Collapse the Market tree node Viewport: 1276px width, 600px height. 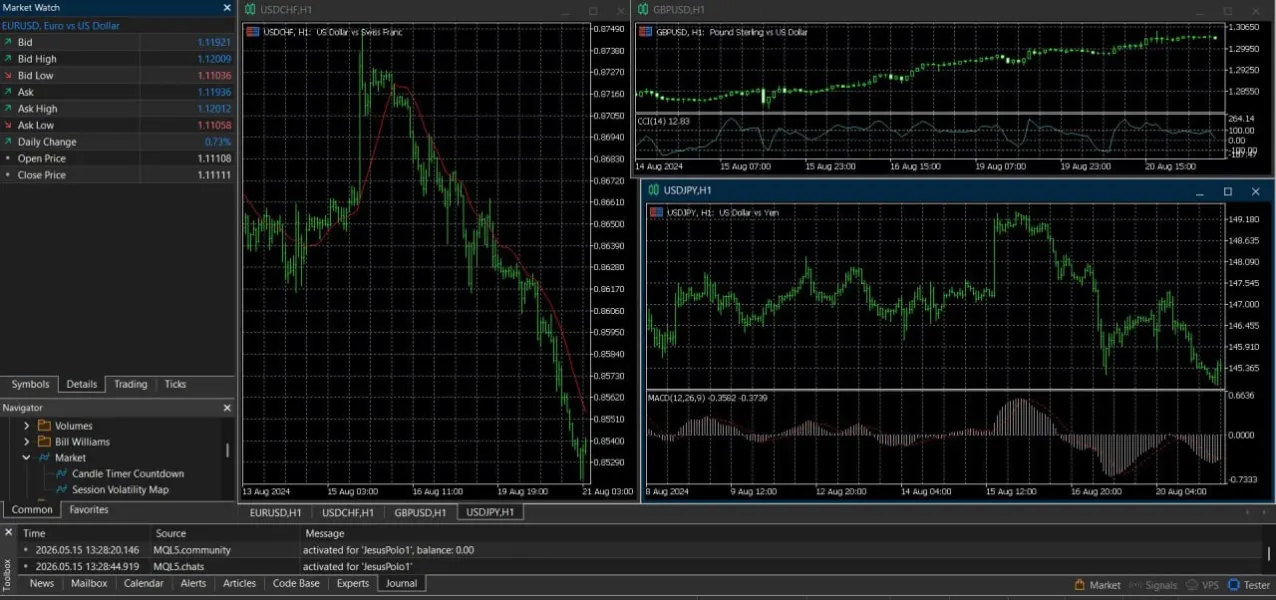pyautogui.click(x=27, y=458)
